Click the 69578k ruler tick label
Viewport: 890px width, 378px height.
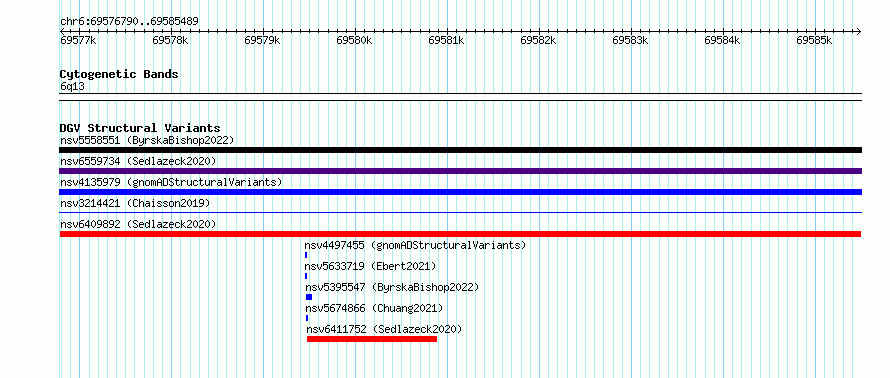point(170,40)
